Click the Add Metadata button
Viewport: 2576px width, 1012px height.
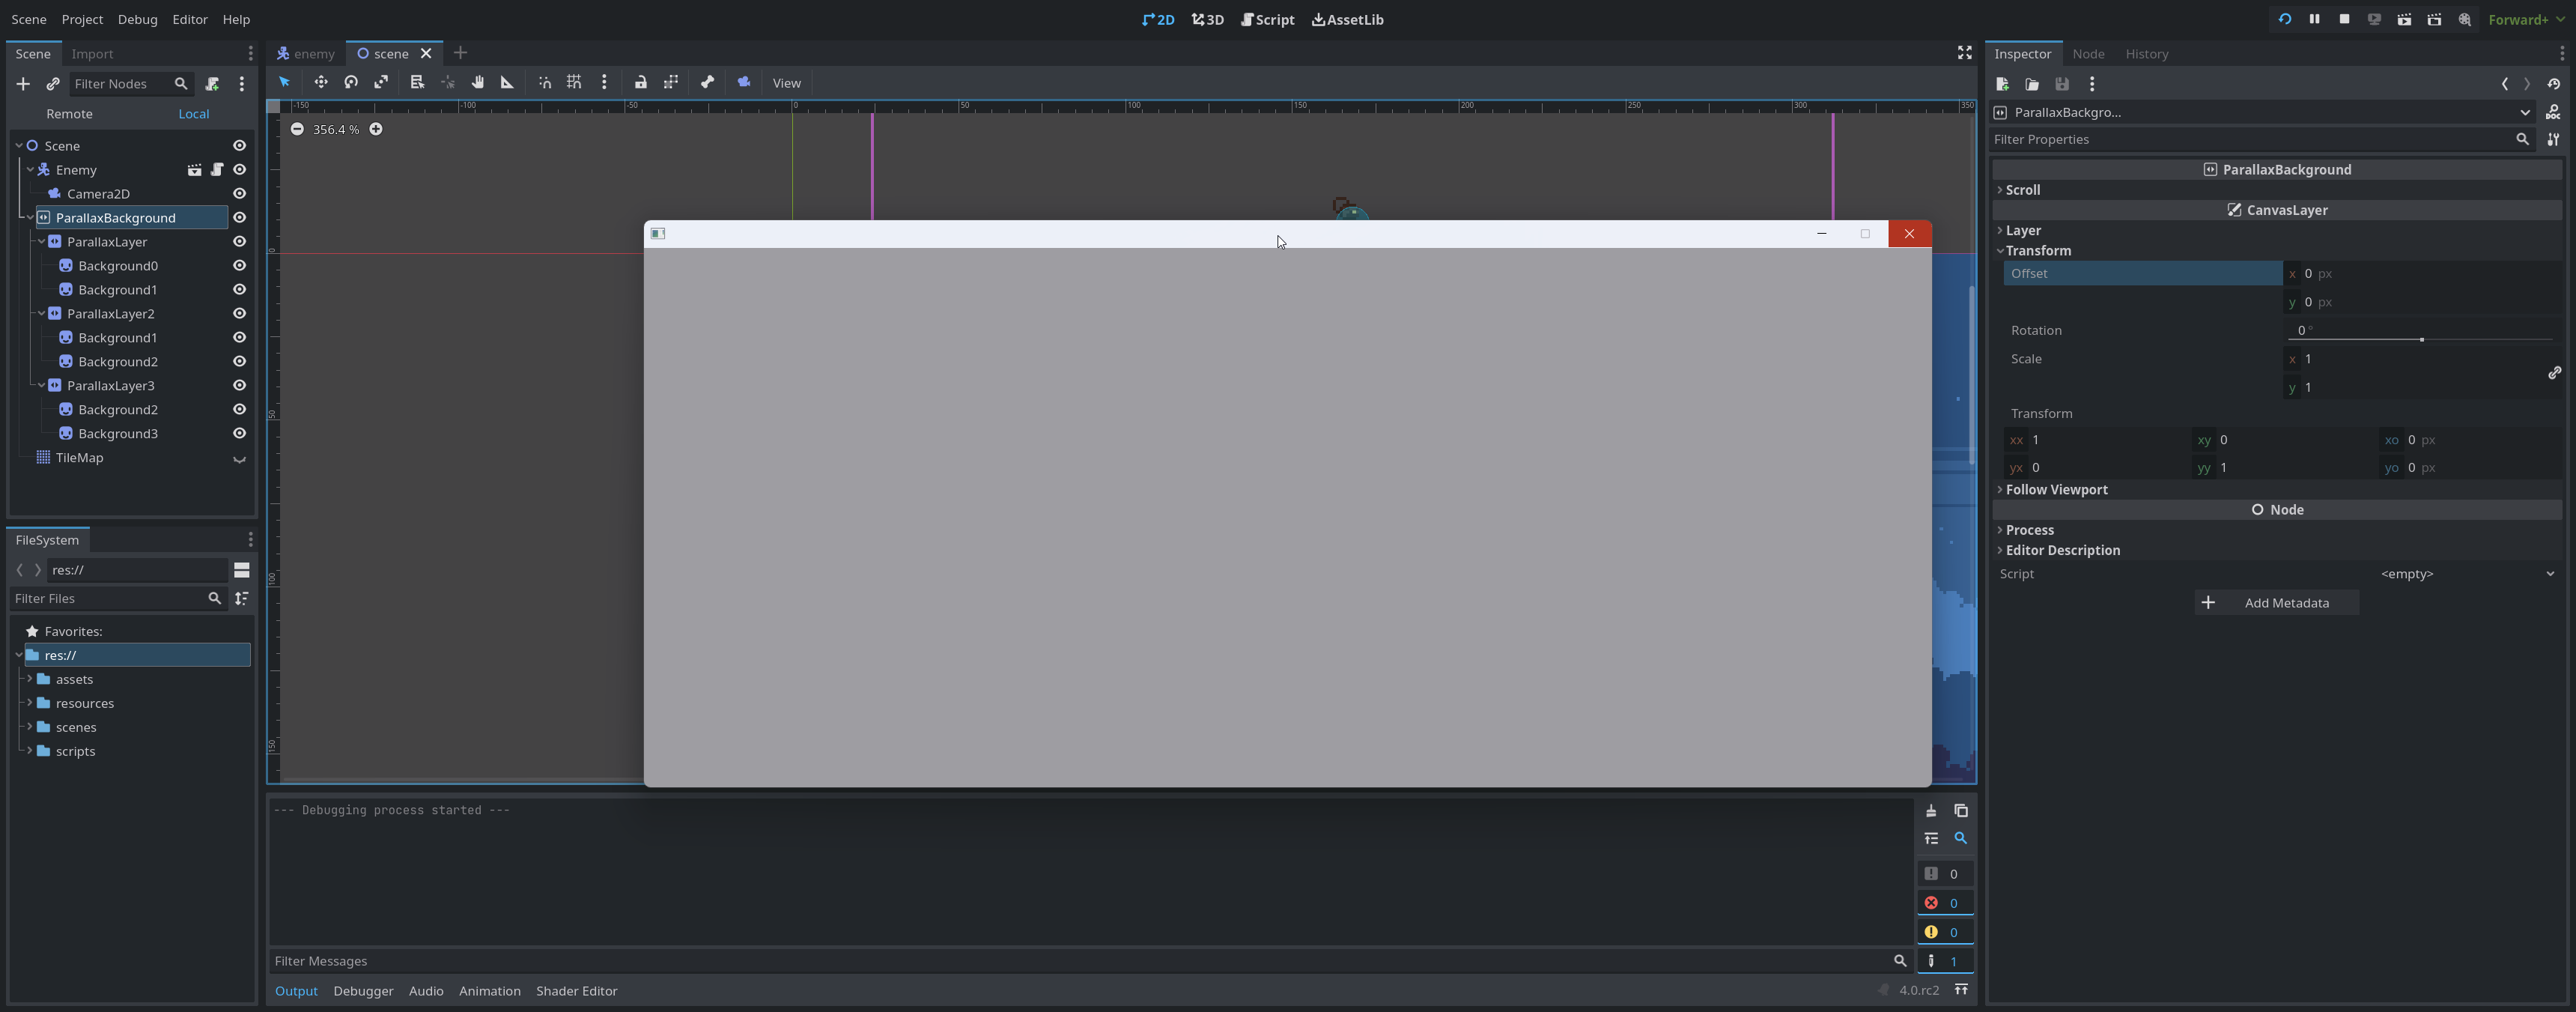tap(2276, 602)
